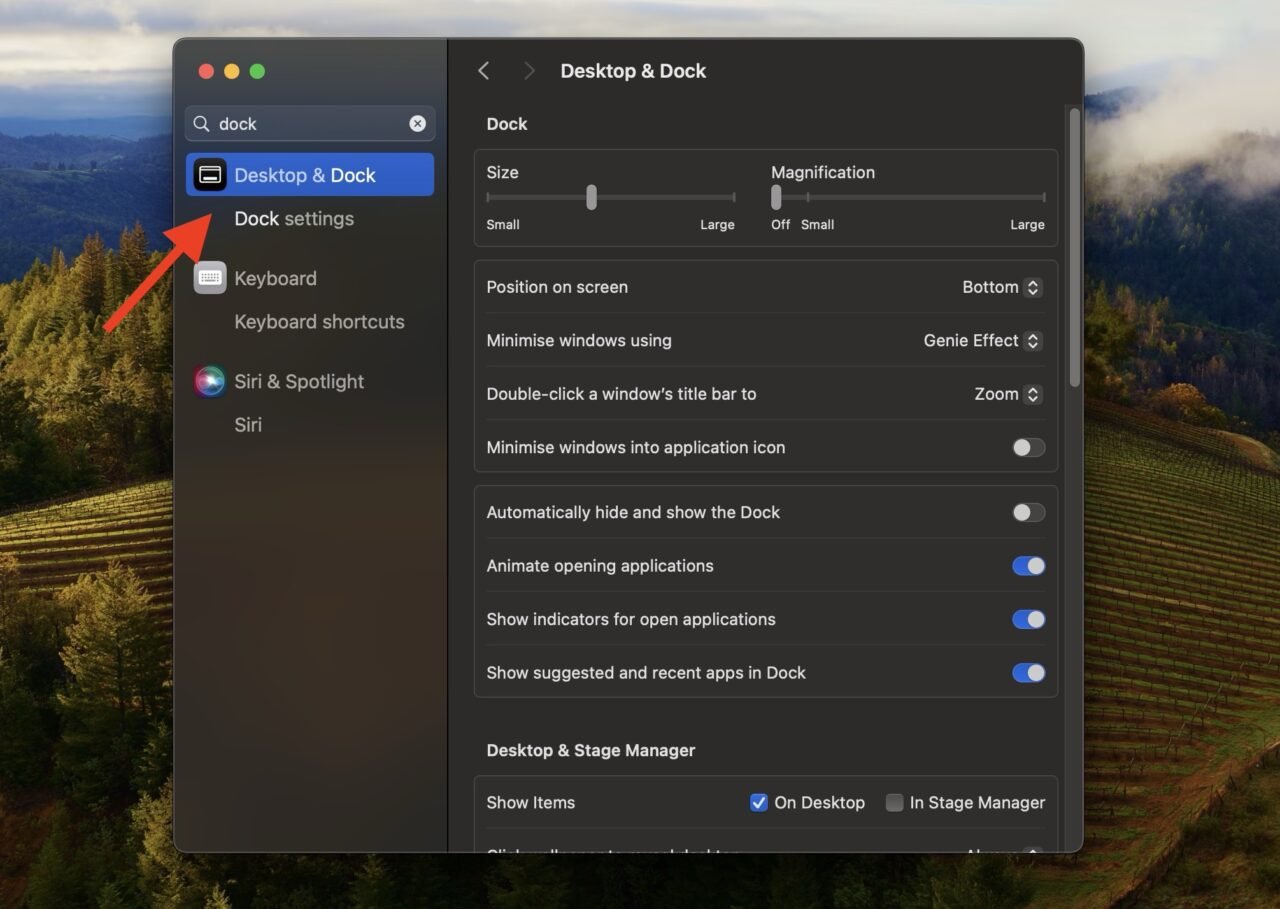
Task: Disable Animate opening applications
Action: click(1028, 566)
